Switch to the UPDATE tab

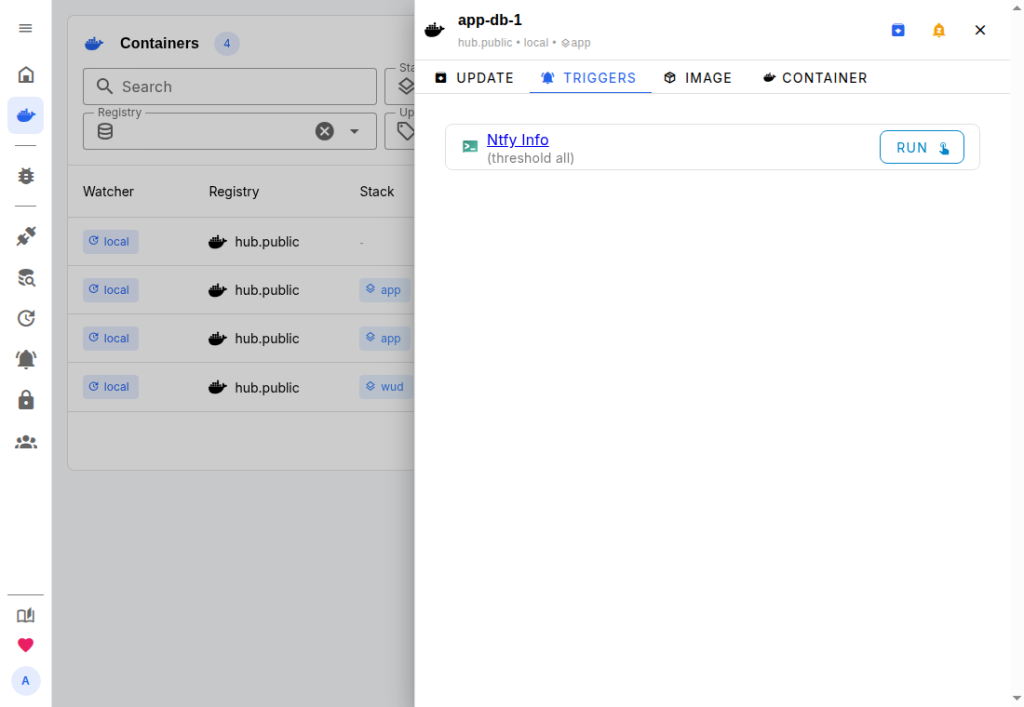point(475,78)
